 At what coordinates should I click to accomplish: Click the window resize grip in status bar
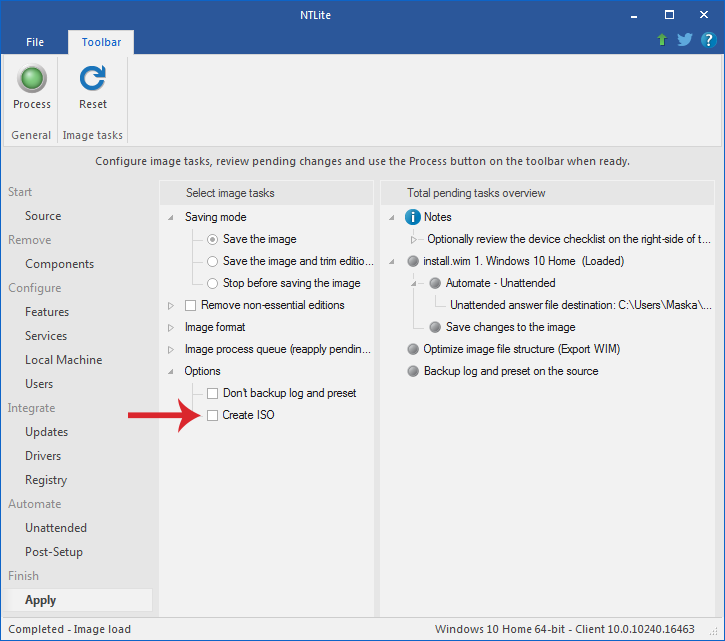(x=713, y=631)
